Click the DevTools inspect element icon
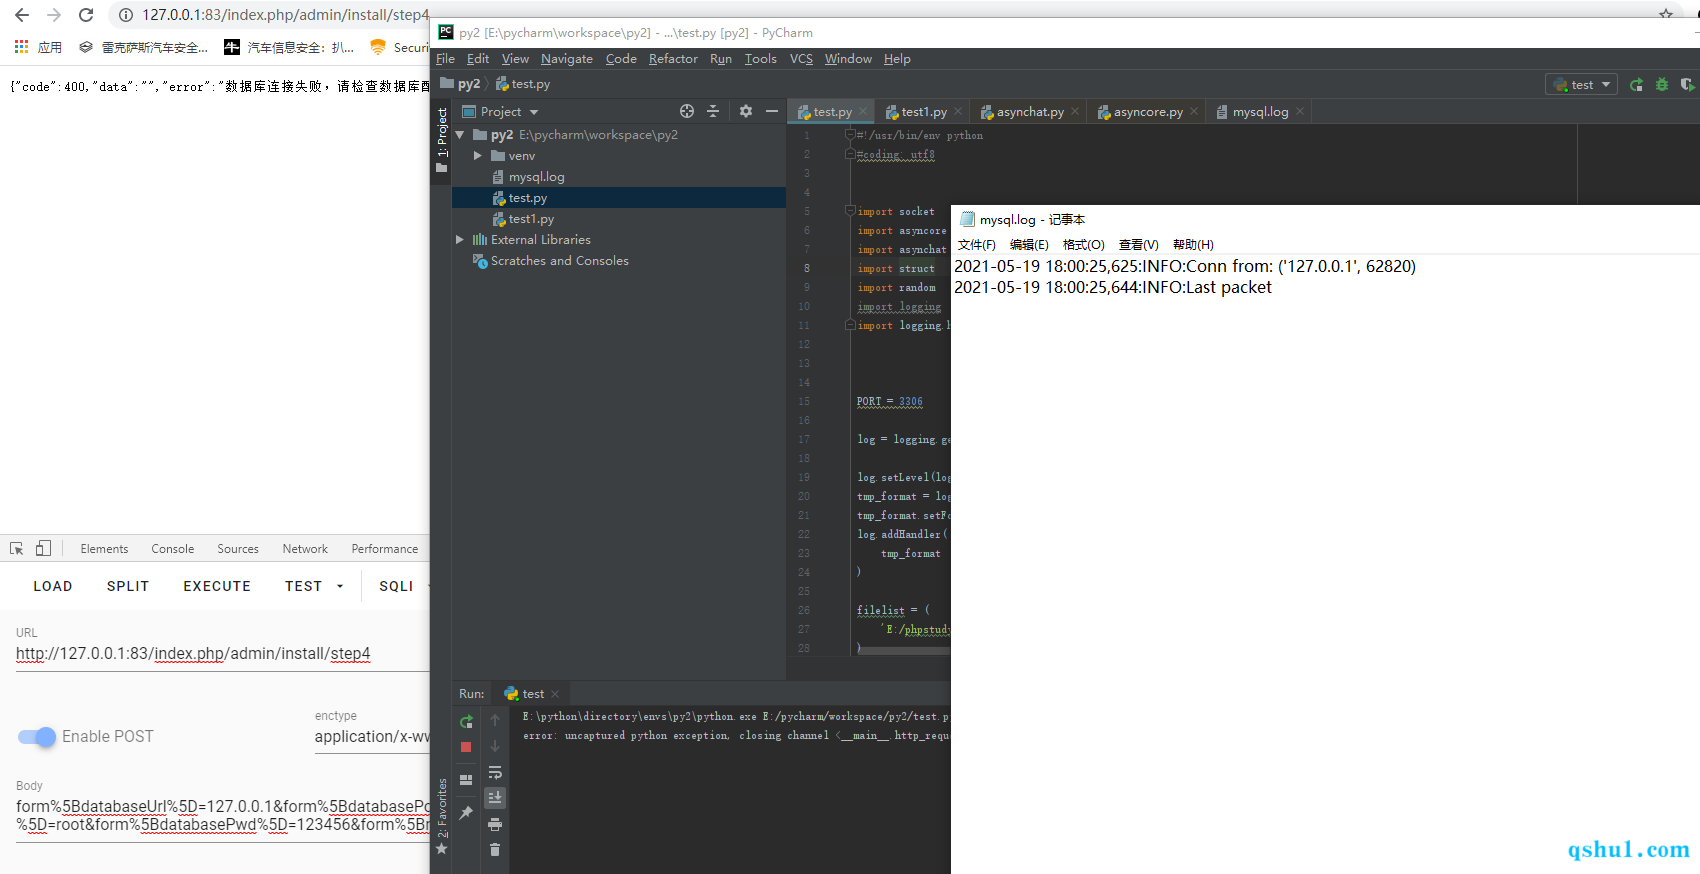The width and height of the screenshot is (1700, 874). [16, 548]
